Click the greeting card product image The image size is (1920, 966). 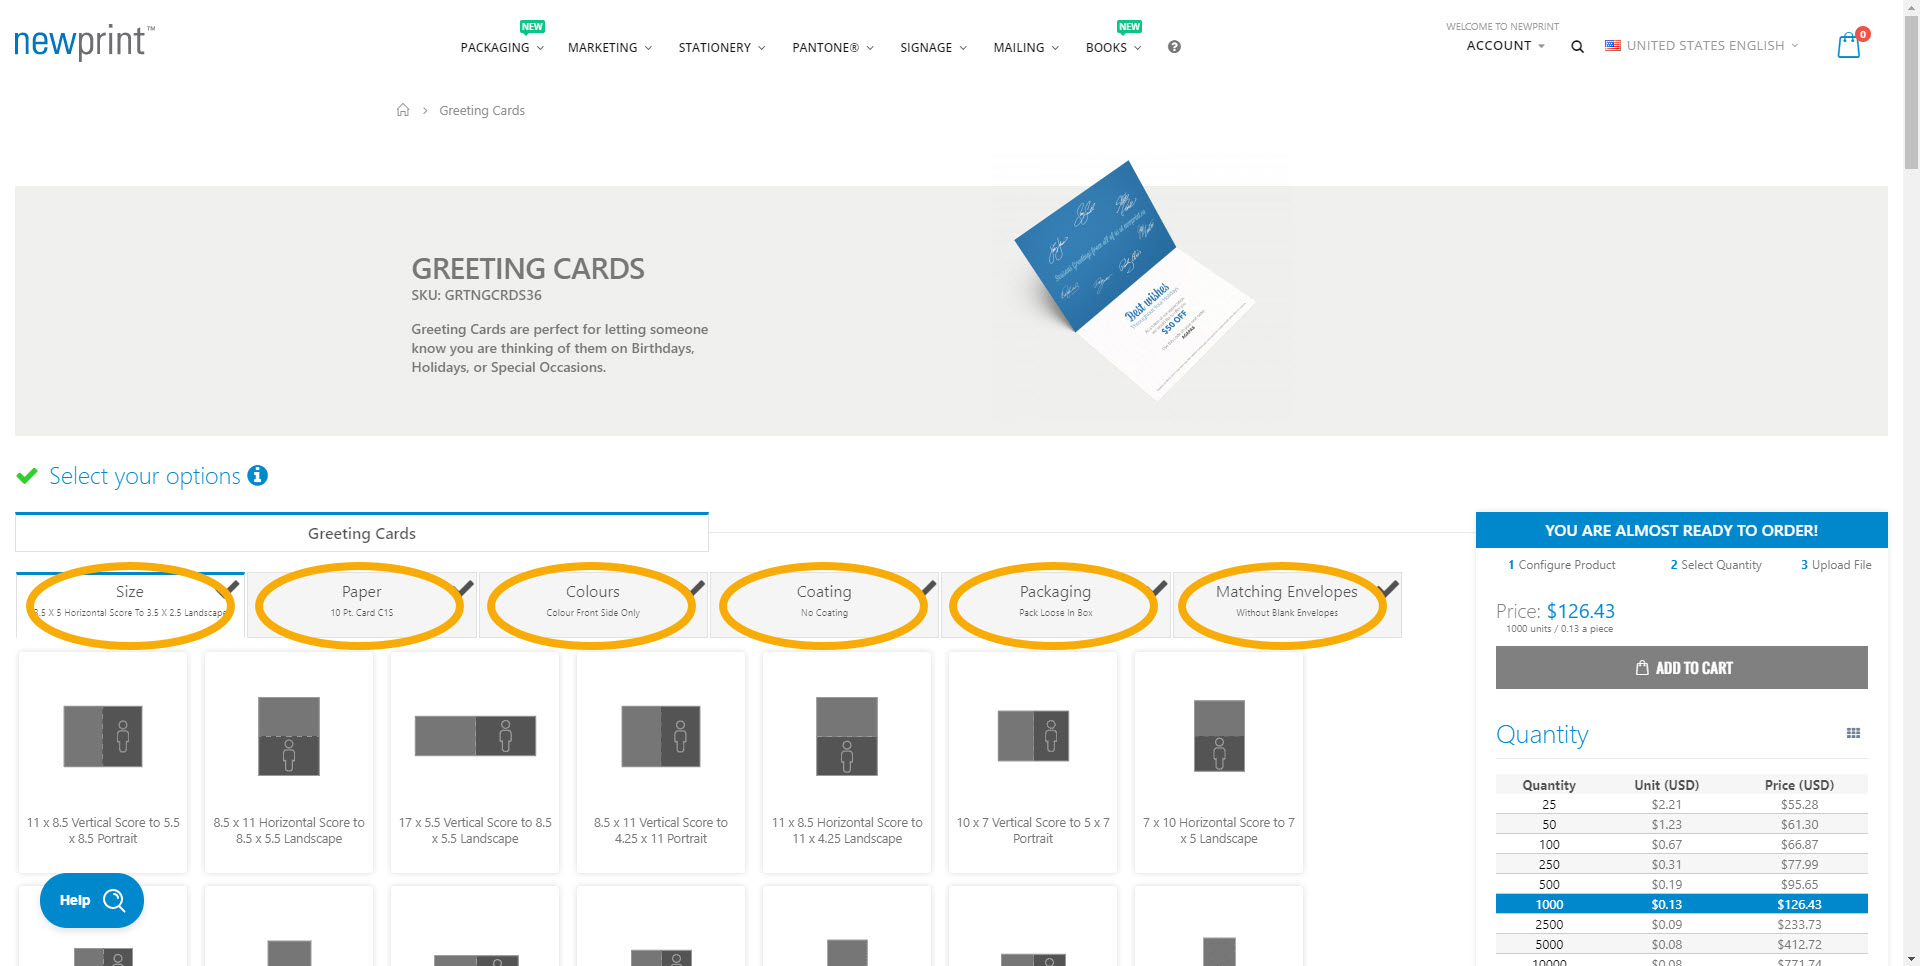click(1134, 281)
